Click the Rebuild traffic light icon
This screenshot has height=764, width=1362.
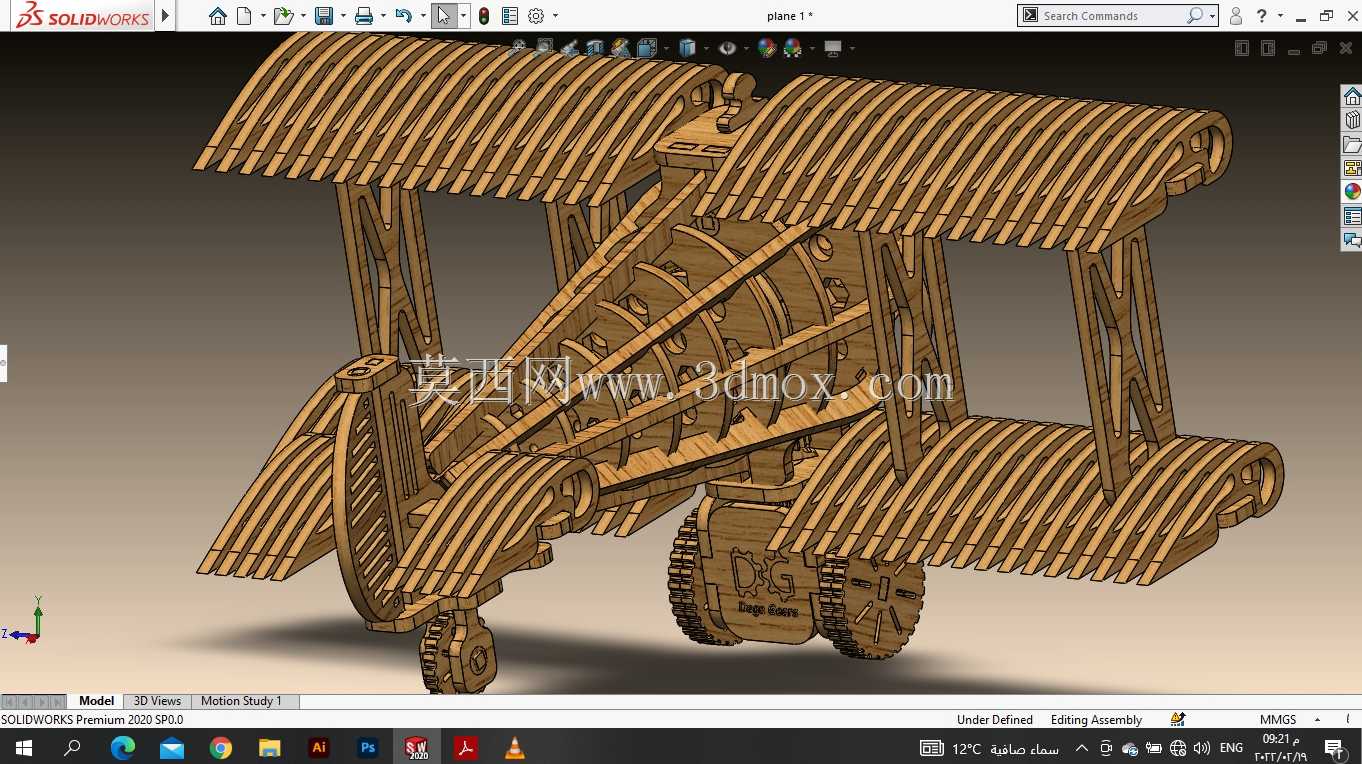484,16
